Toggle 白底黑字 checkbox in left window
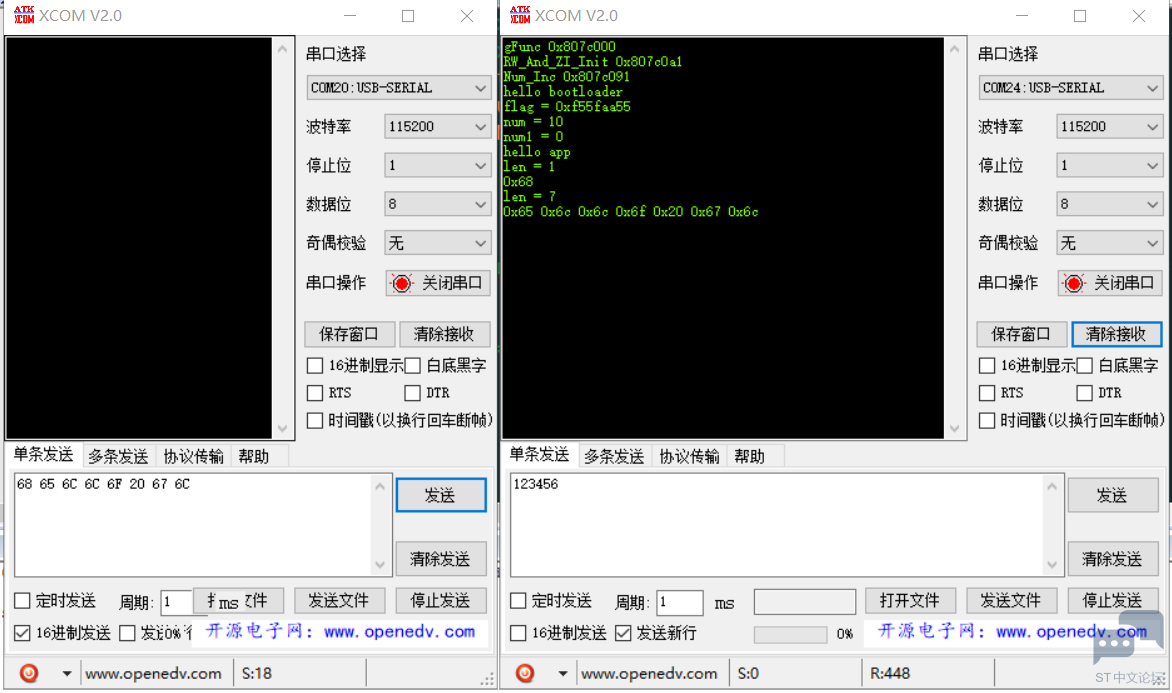Screen dimensions: 1172x693 [412, 366]
